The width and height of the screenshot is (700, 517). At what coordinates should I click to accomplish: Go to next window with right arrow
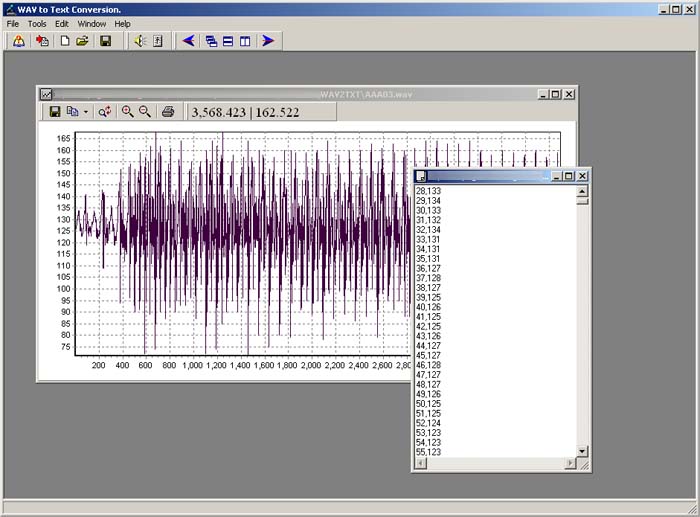click(x=268, y=41)
